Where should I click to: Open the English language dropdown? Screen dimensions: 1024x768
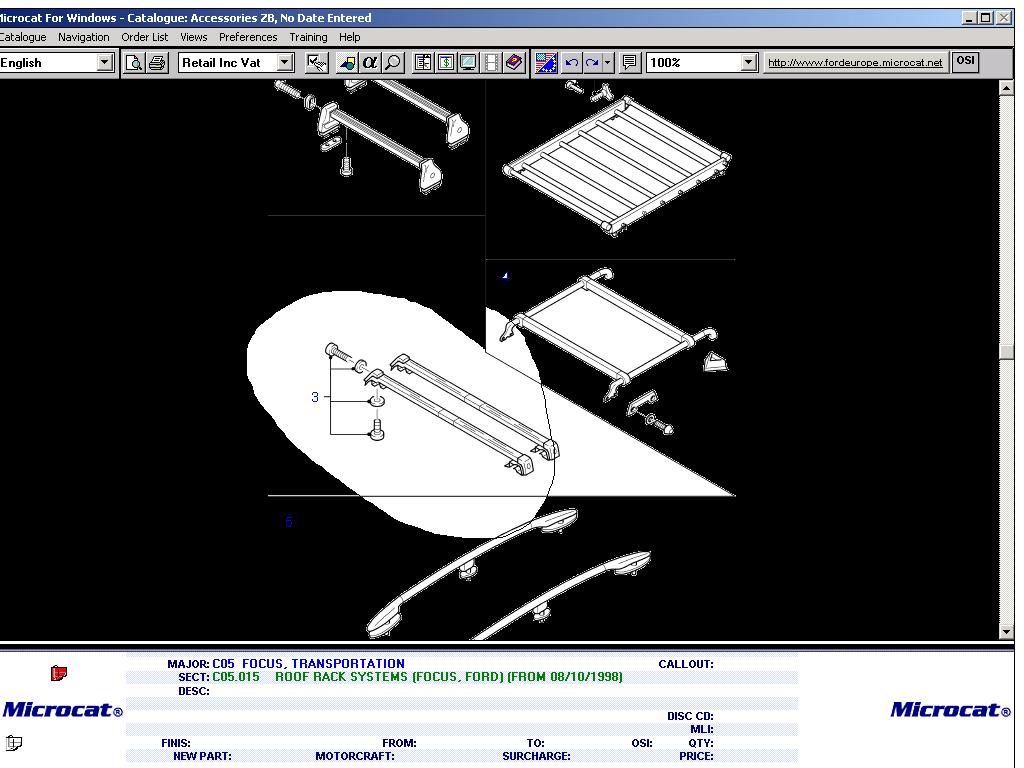105,63
